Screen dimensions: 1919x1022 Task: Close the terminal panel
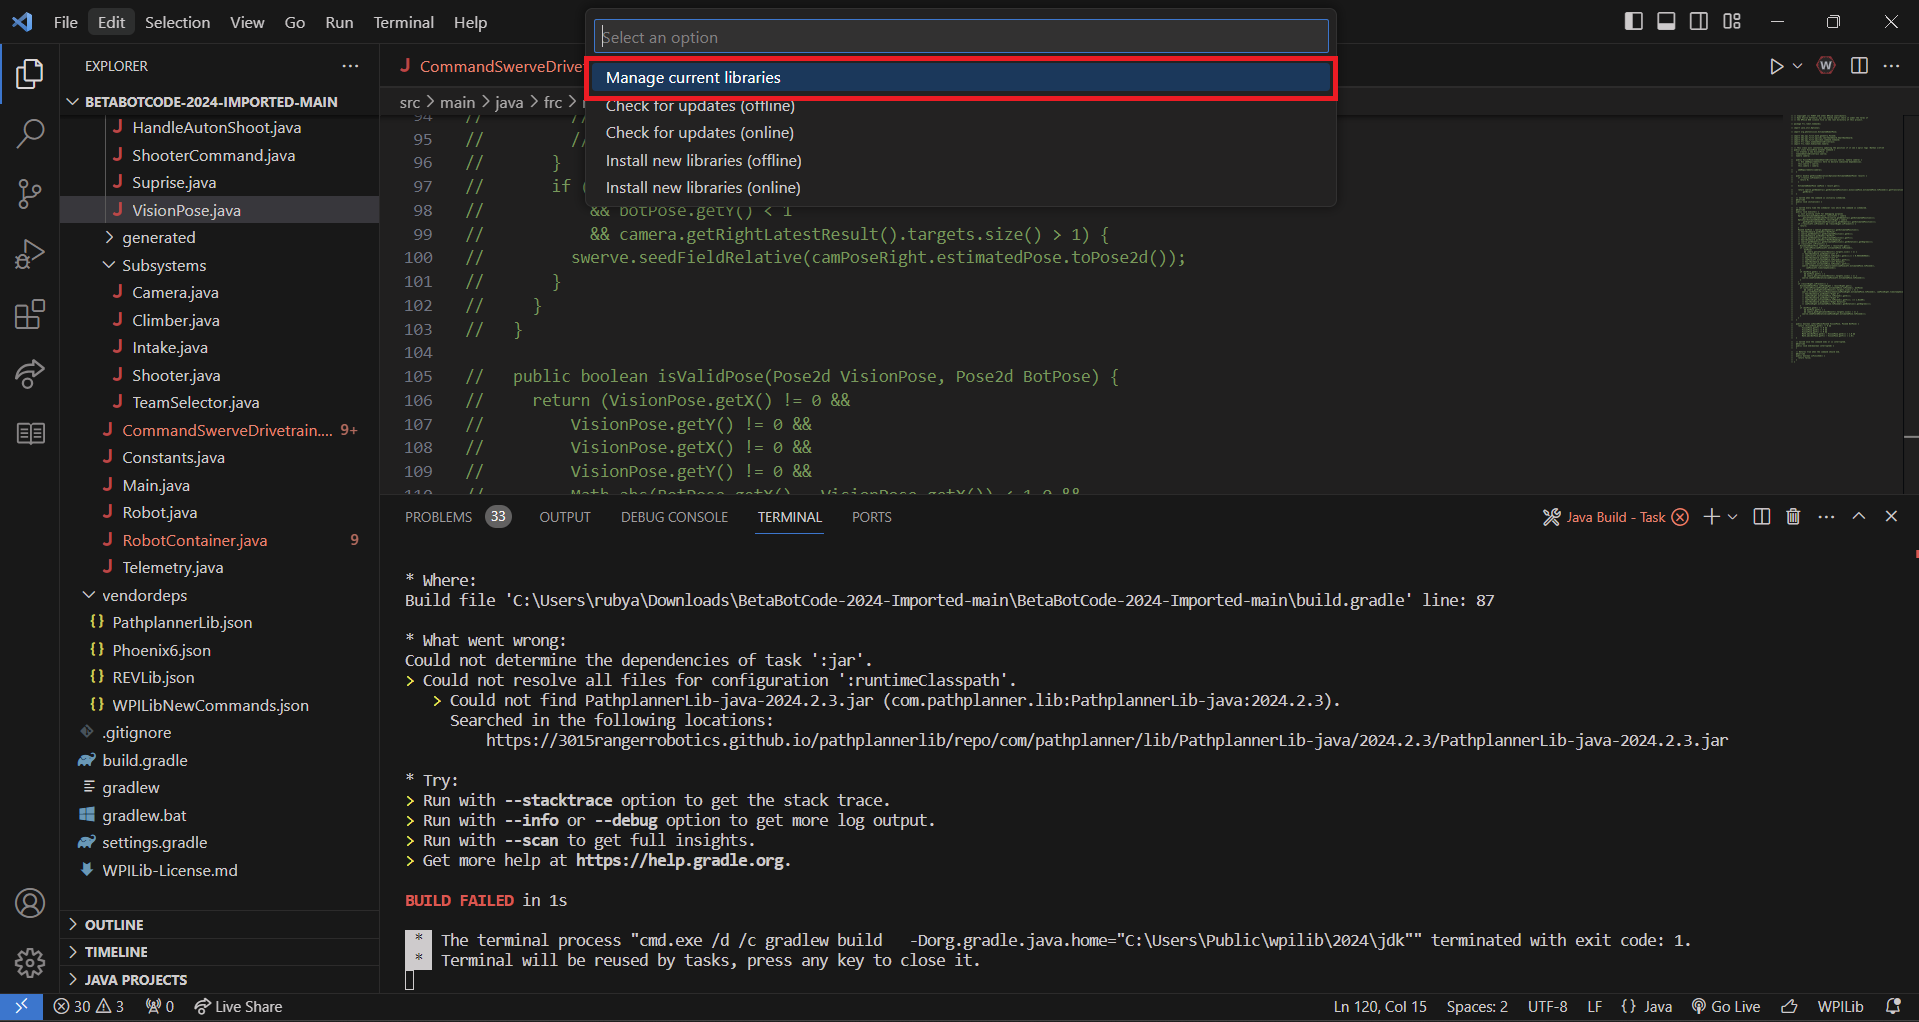(x=1891, y=517)
